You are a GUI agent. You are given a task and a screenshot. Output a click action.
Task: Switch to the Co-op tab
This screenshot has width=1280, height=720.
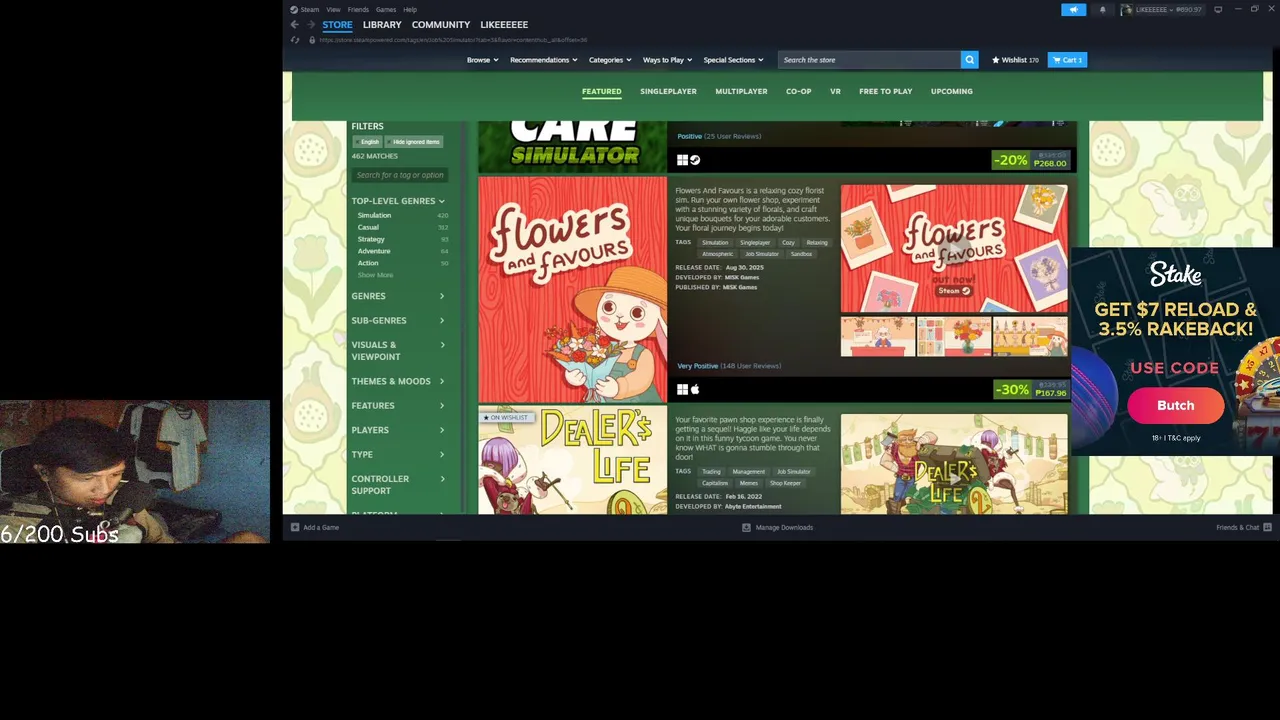click(x=798, y=91)
